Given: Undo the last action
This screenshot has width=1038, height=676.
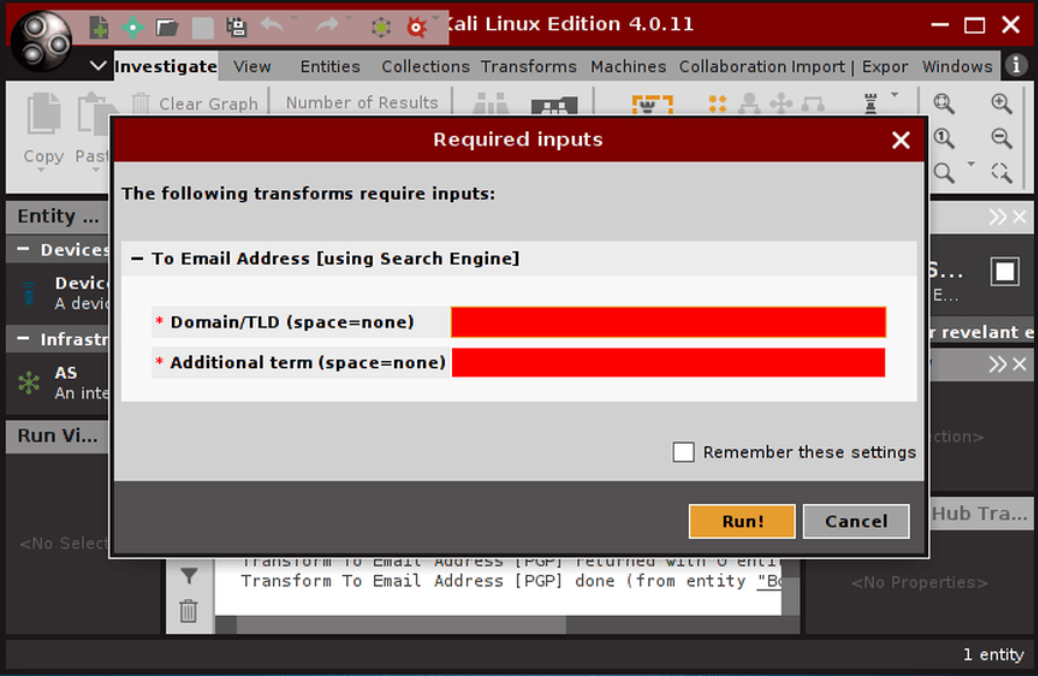Looking at the screenshot, I should click(271, 26).
